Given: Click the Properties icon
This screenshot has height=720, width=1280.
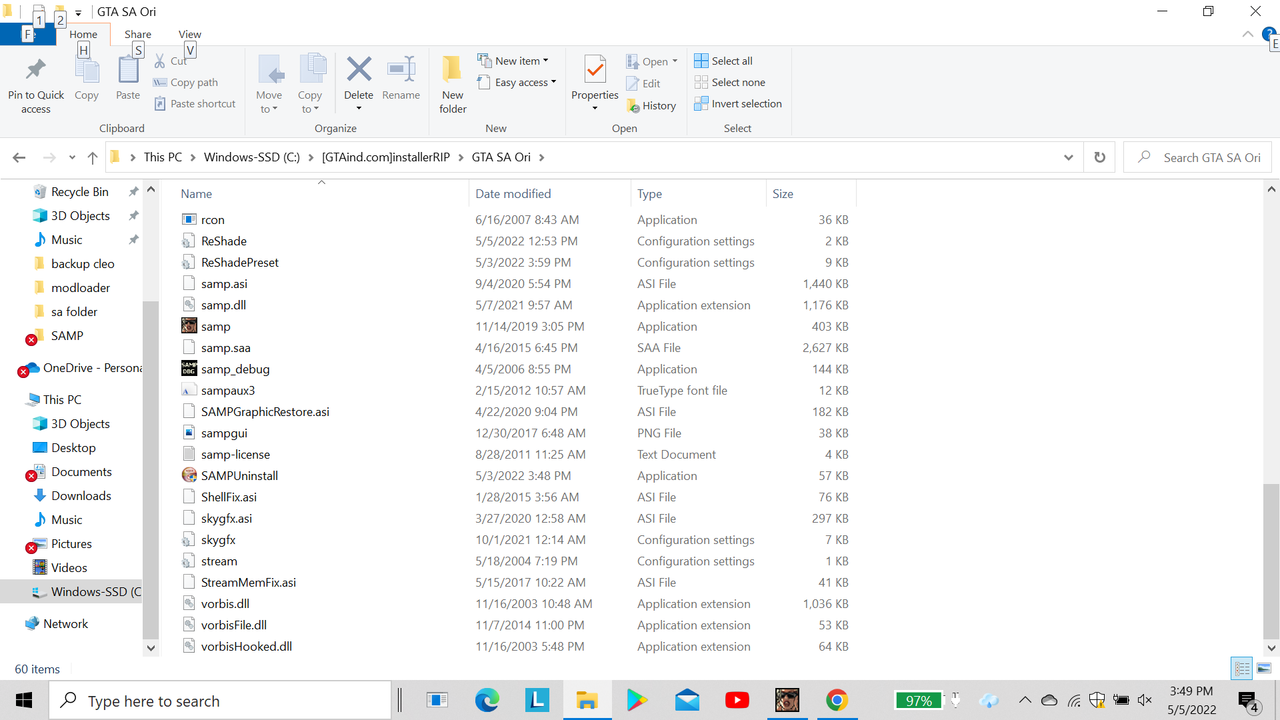Looking at the screenshot, I should point(595,70).
